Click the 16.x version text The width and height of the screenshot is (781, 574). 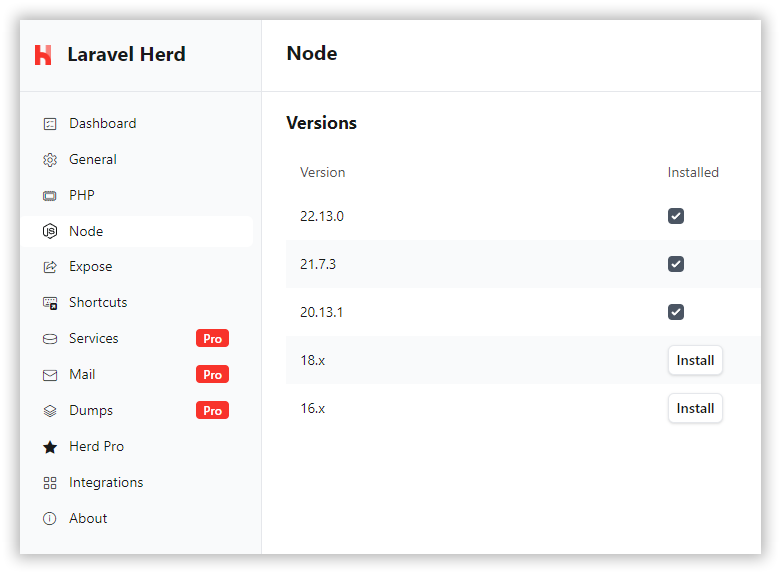(x=312, y=409)
